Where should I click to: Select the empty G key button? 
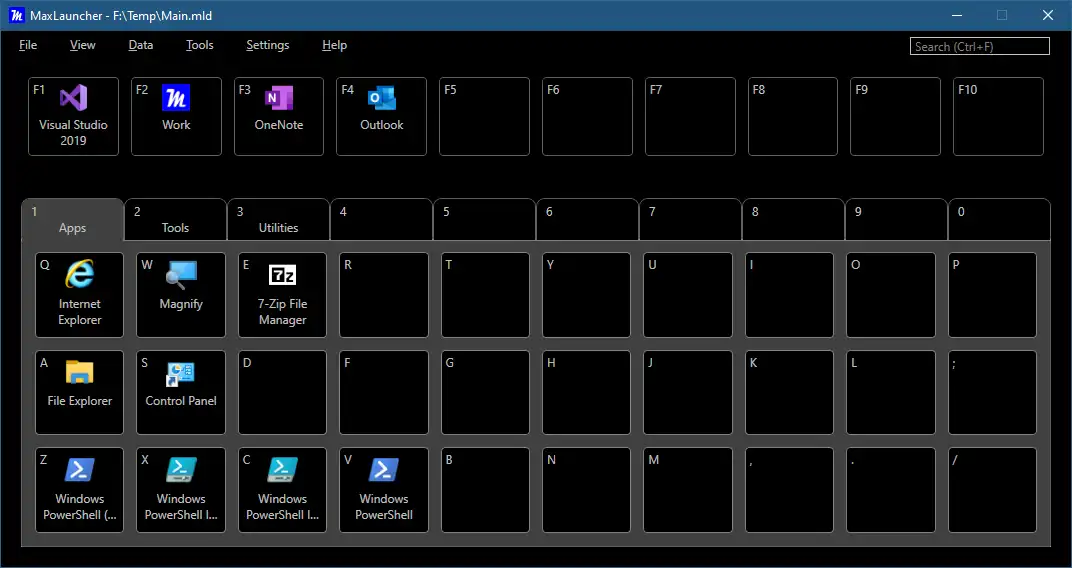click(485, 392)
